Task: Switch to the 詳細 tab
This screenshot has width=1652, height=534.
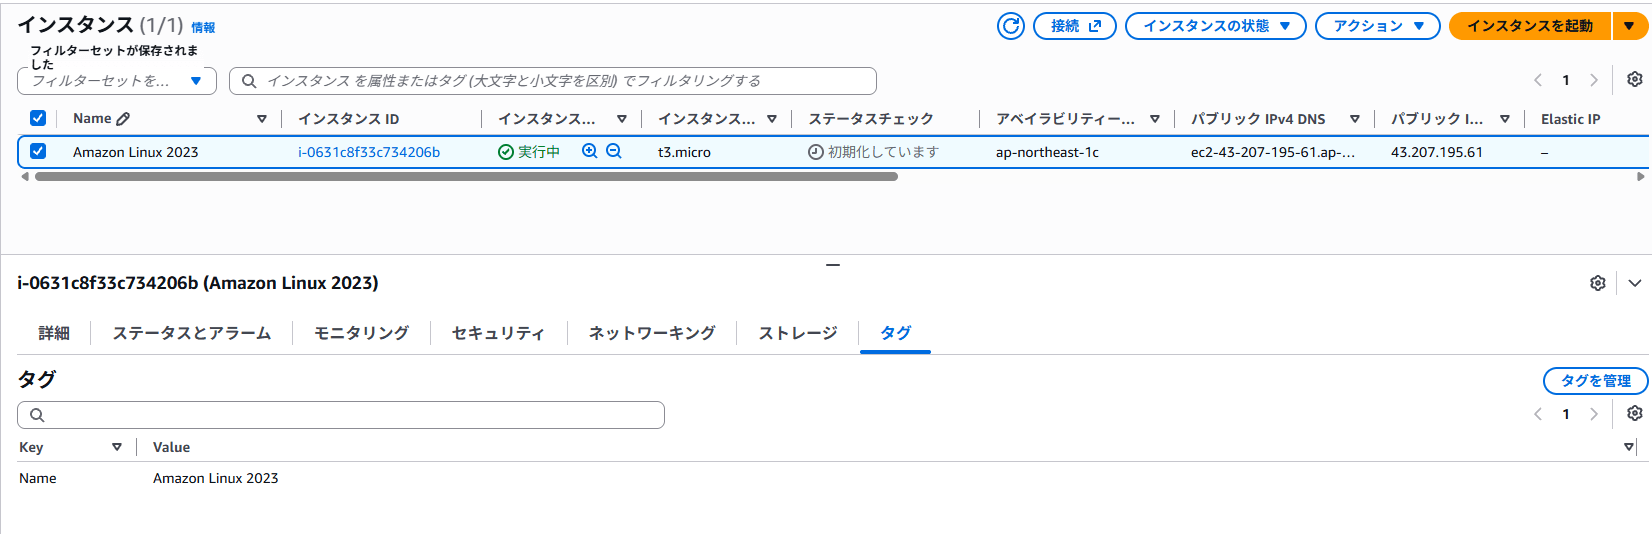Action: [x=54, y=333]
